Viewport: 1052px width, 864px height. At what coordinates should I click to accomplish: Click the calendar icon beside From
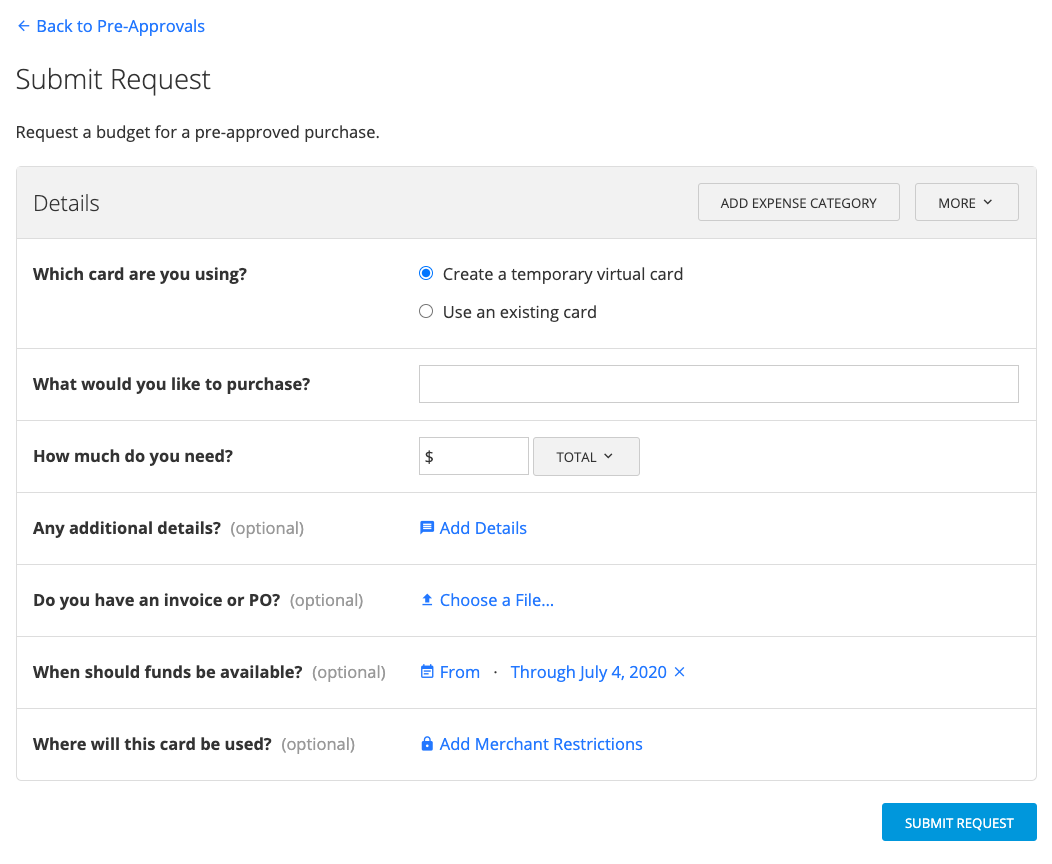[x=428, y=671]
